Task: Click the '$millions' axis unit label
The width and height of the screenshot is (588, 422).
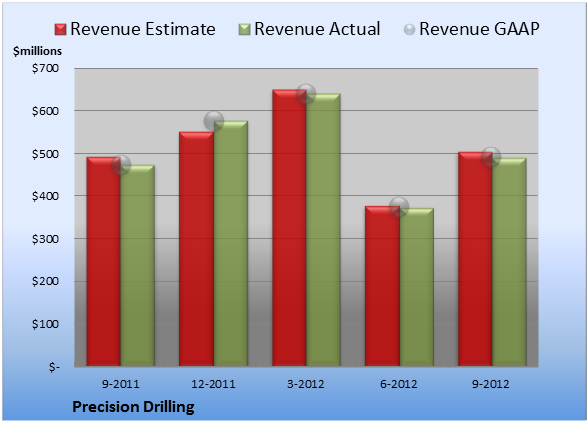Action: click(37, 51)
